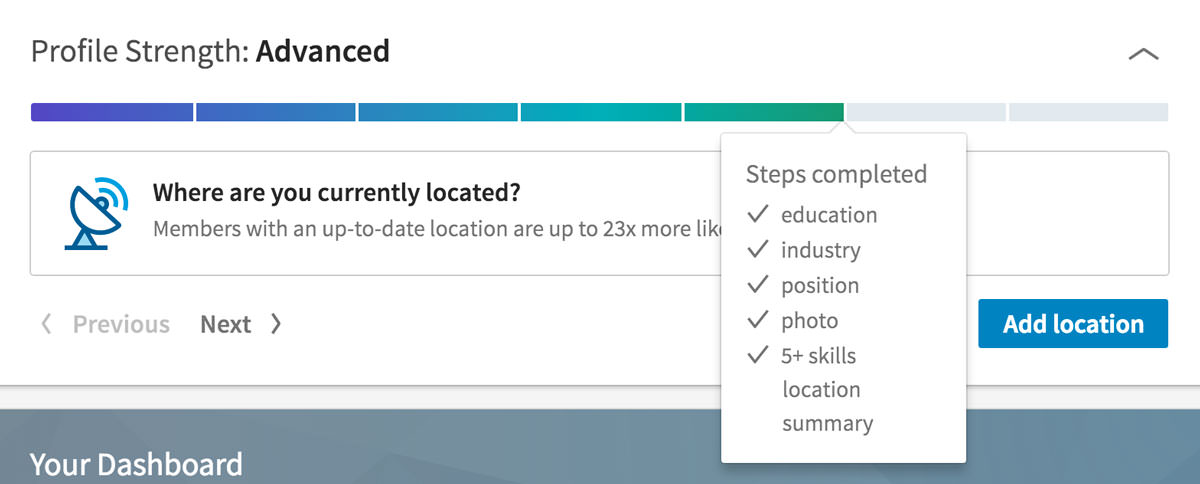This screenshot has height=484, width=1200.
Task: Click the checkmark beside industry
Action: (x=758, y=249)
